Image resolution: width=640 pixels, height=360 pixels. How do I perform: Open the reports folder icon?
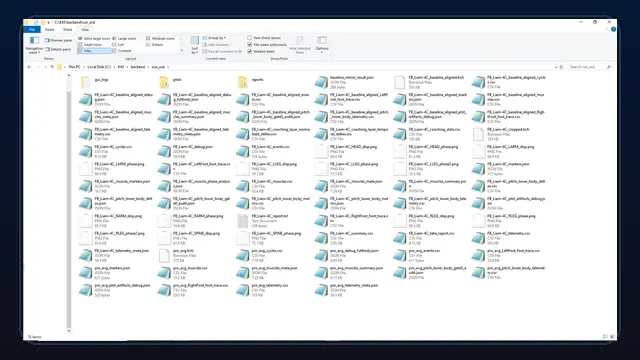[242, 82]
